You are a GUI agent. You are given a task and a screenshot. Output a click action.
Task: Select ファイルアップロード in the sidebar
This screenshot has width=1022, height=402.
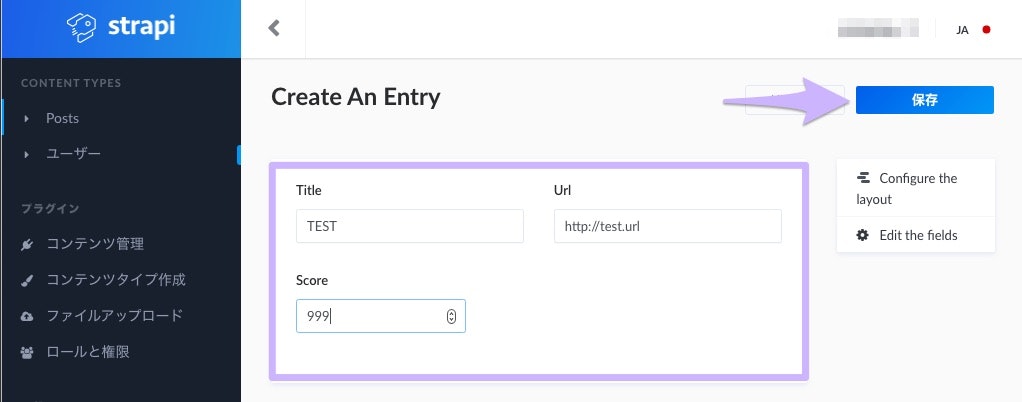[114, 316]
